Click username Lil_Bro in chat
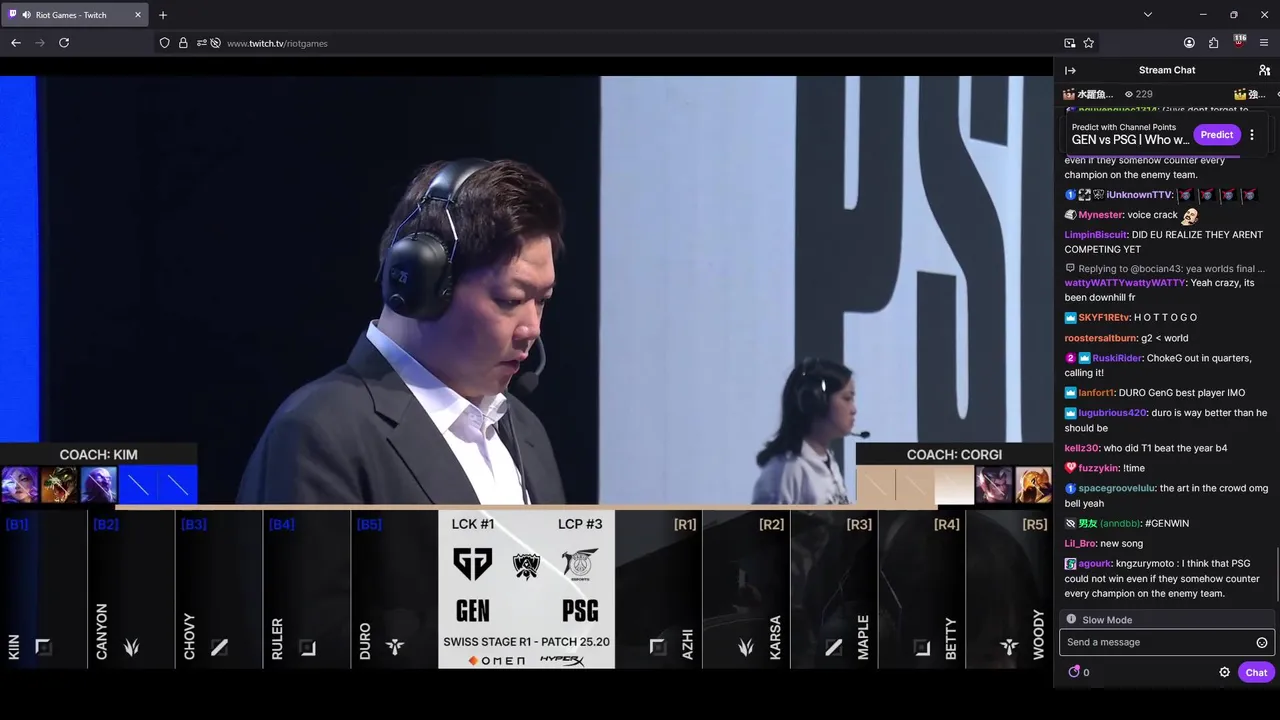 tap(1080, 543)
